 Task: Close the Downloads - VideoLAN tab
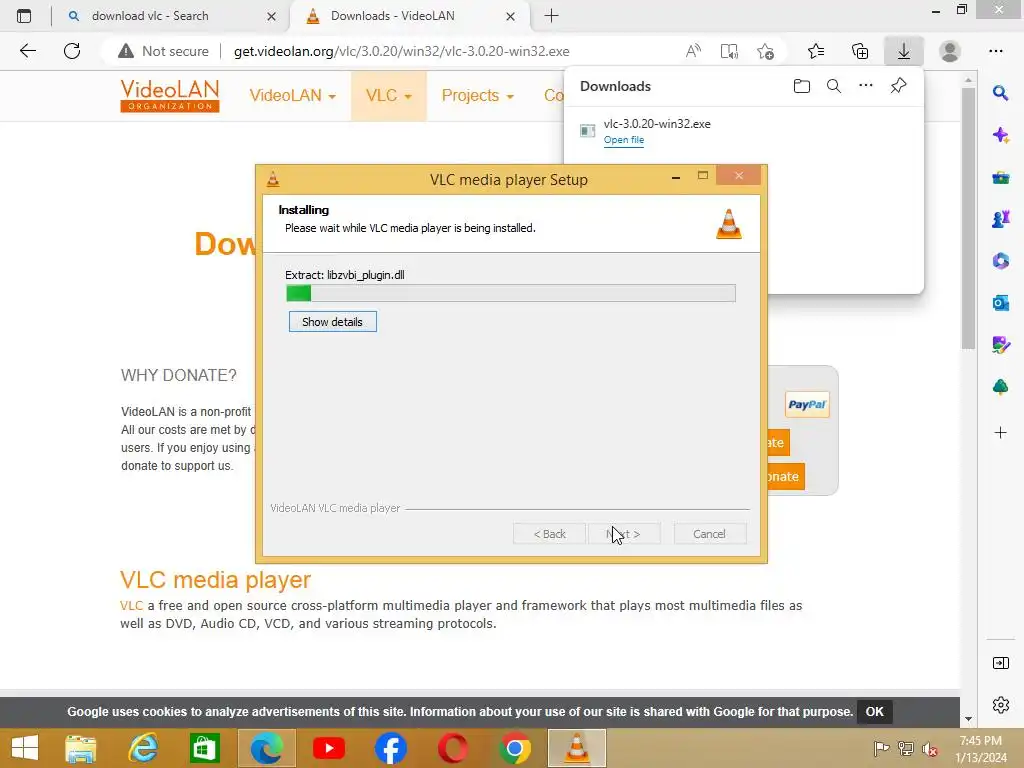[x=511, y=16]
